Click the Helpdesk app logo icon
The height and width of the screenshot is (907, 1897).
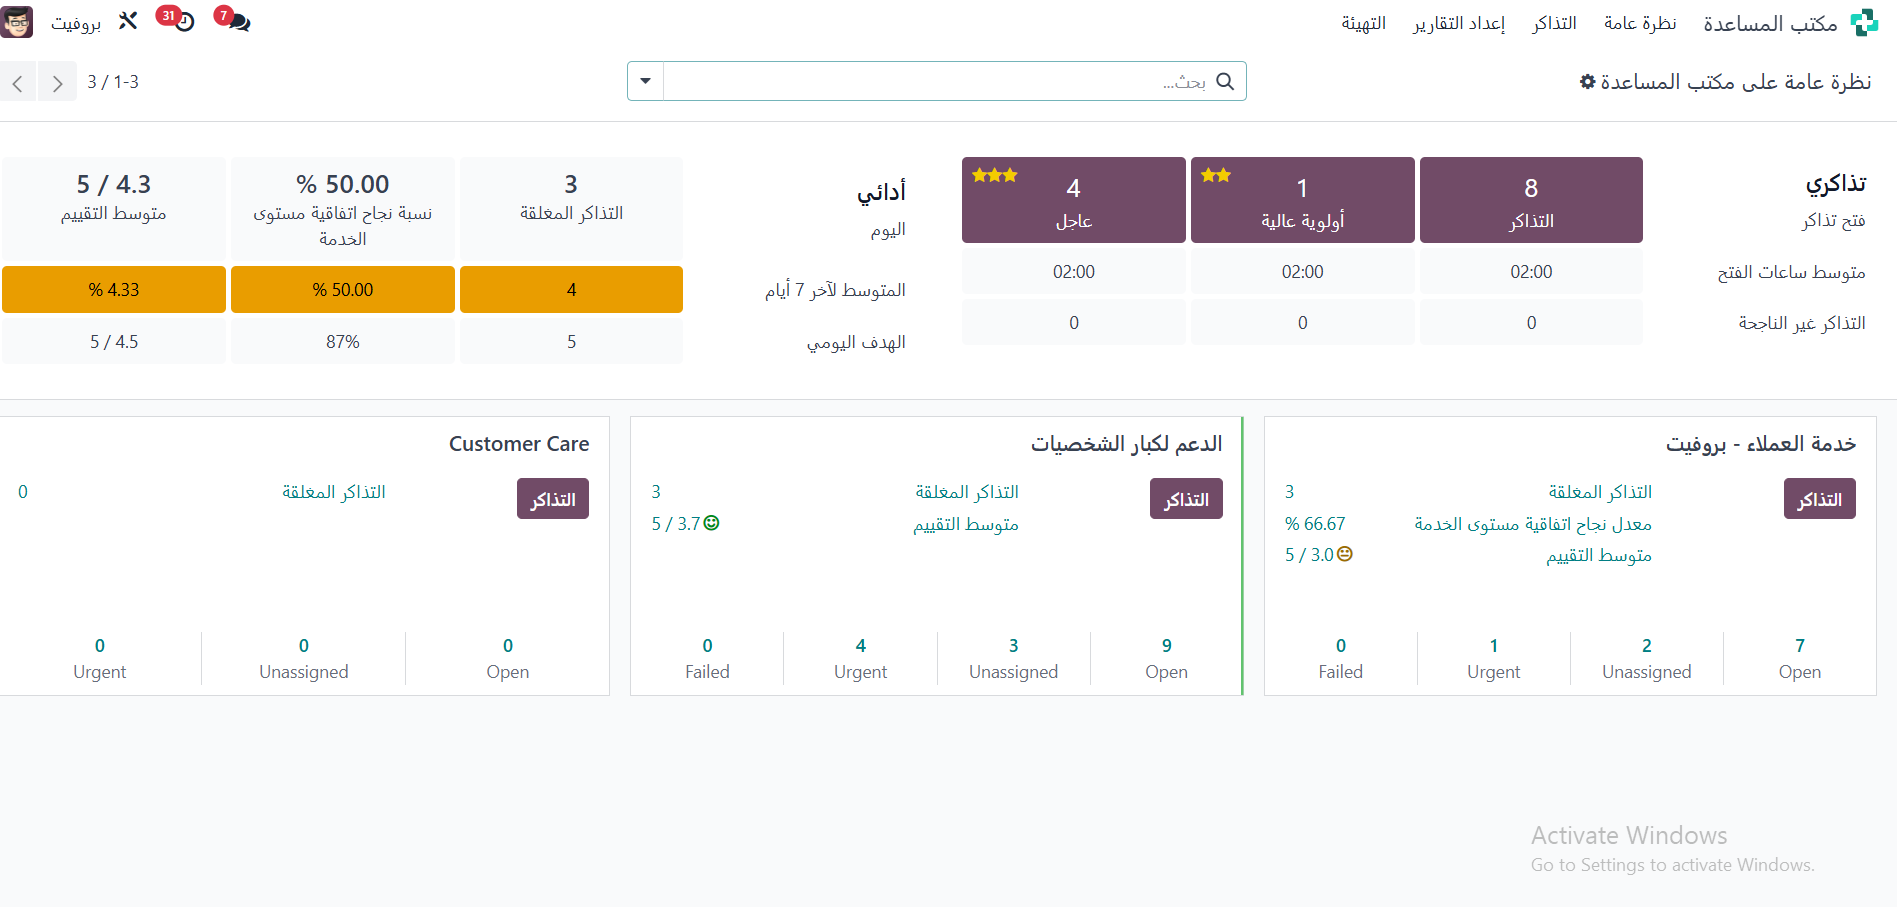coord(1864,23)
